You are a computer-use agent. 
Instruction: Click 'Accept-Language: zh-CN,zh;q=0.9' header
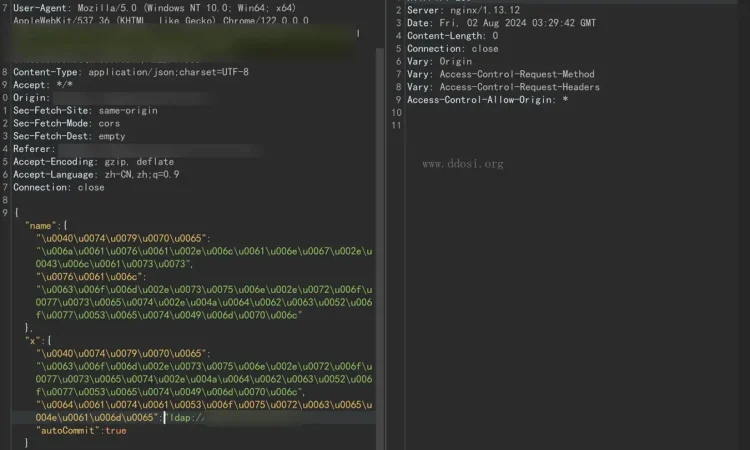[x=96, y=175]
